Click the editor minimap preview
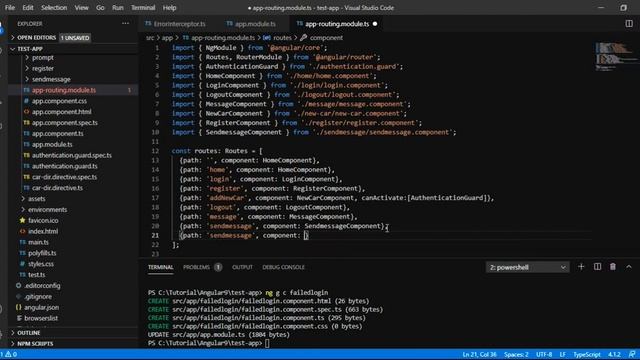640x360 pixels. [x=615, y=56]
